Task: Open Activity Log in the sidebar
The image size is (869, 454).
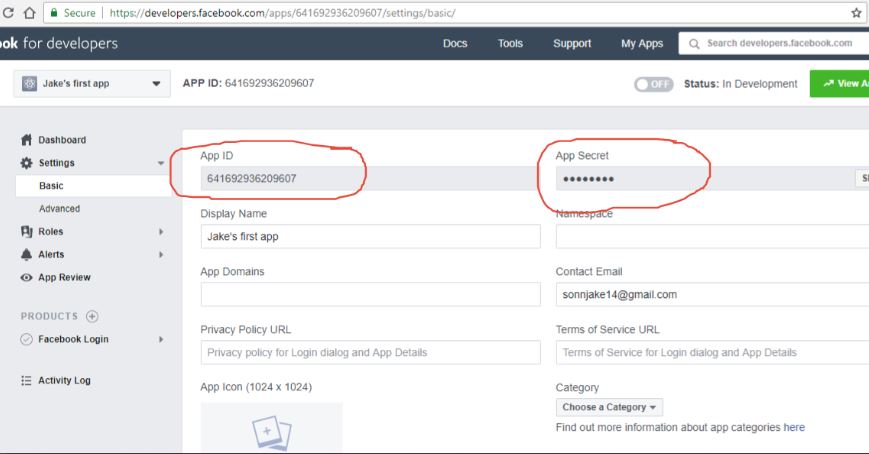Action: click(64, 380)
